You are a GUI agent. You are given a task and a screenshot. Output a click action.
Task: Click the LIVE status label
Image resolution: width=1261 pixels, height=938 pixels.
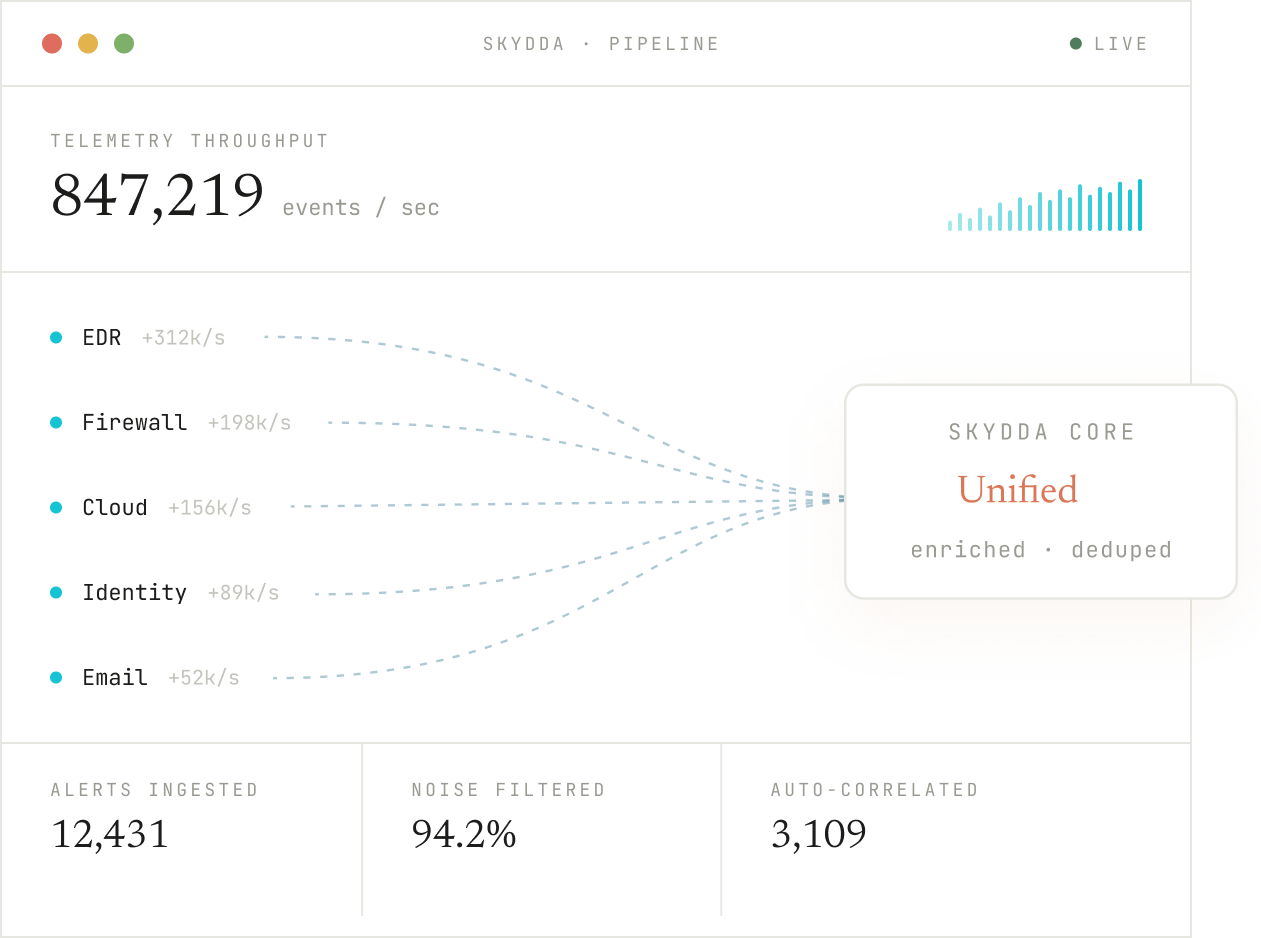(x=1121, y=44)
